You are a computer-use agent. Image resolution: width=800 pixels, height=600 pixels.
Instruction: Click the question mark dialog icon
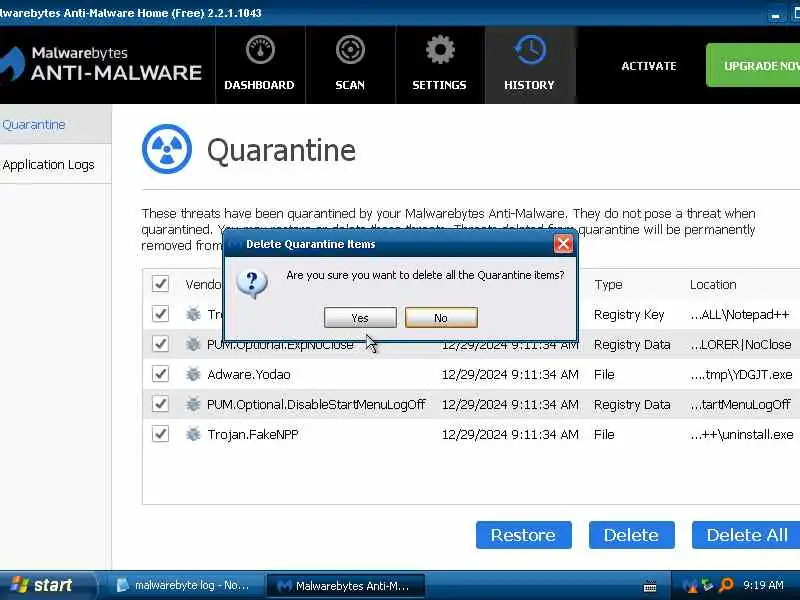tap(252, 284)
